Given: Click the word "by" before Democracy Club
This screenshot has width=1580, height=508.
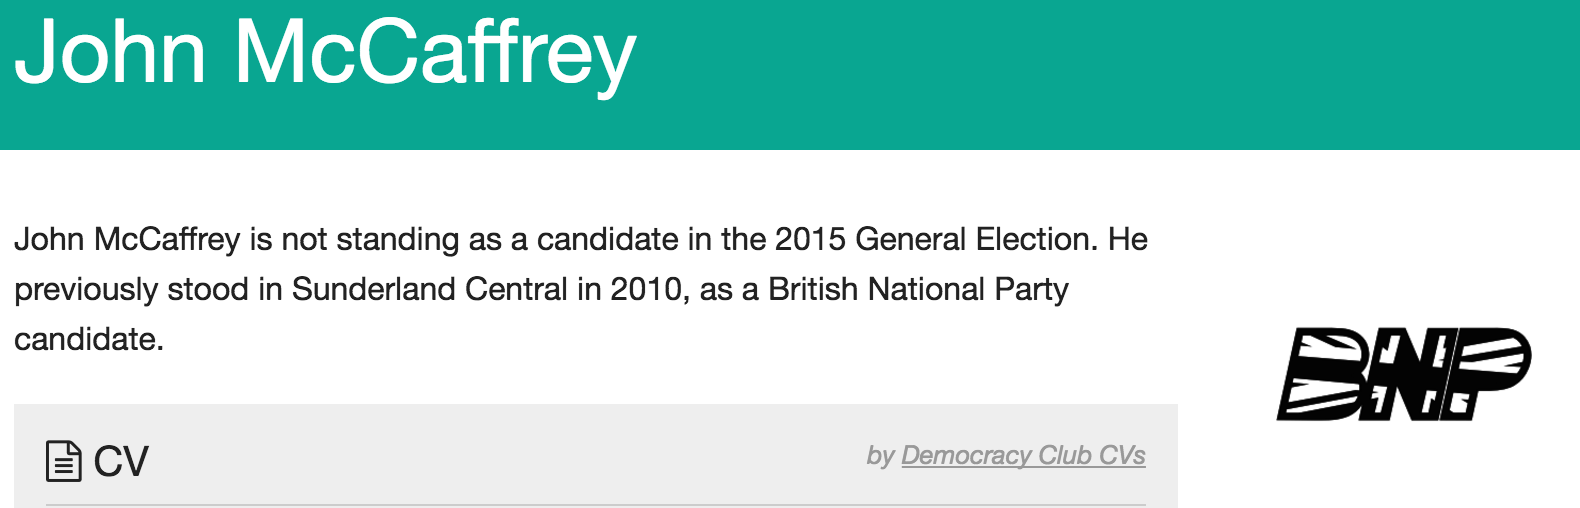Looking at the screenshot, I should point(880,456).
